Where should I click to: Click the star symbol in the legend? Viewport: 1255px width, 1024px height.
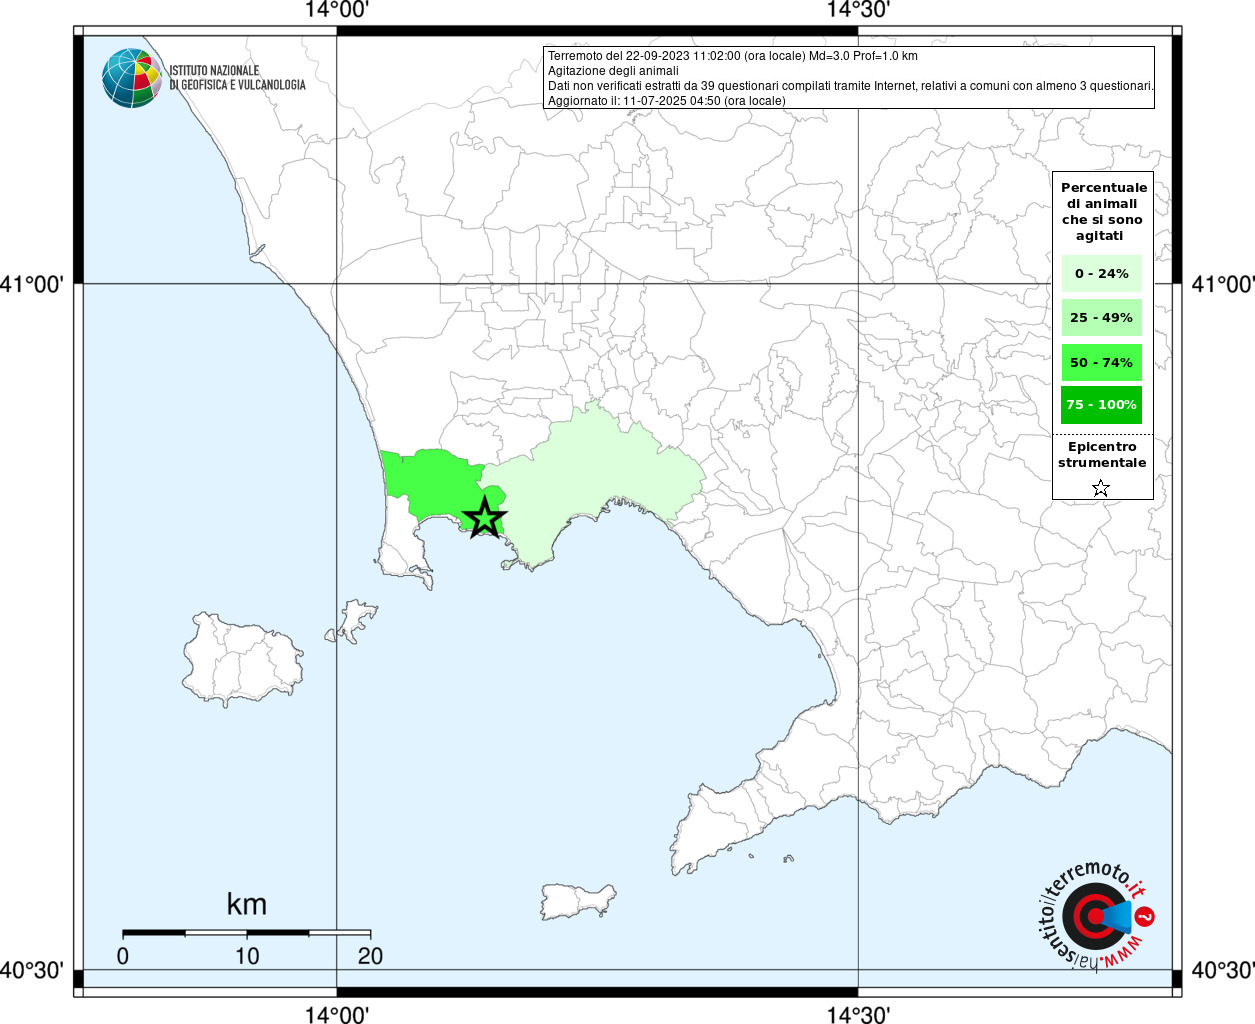pos(1101,488)
